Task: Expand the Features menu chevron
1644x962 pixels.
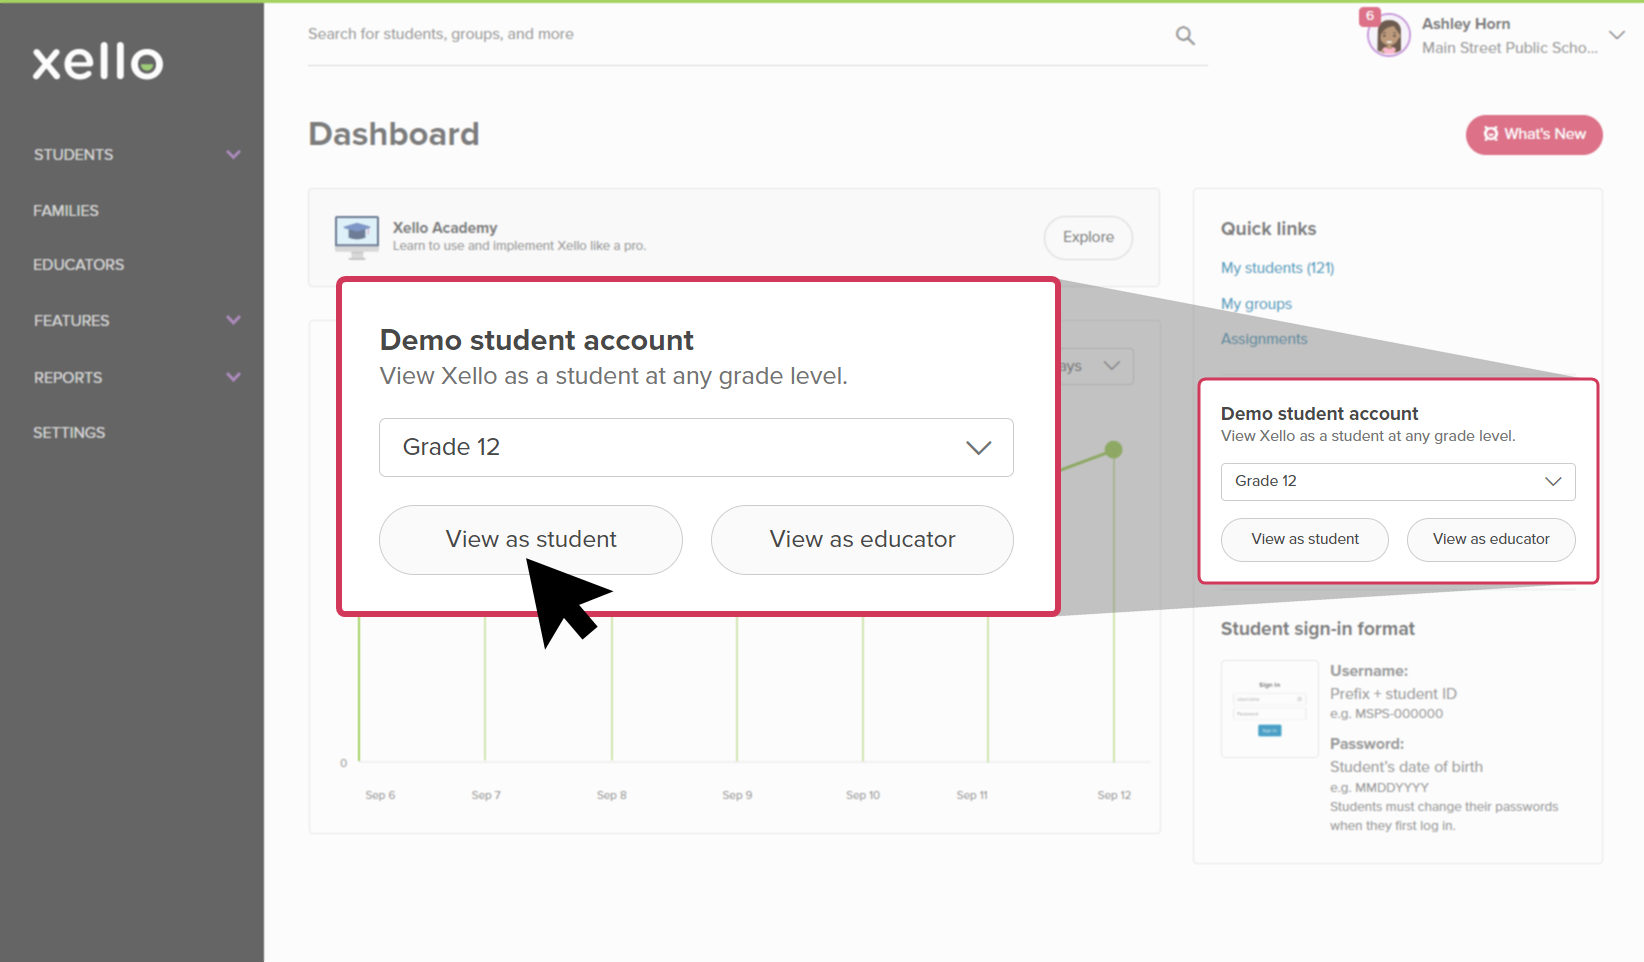Action: 234,321
